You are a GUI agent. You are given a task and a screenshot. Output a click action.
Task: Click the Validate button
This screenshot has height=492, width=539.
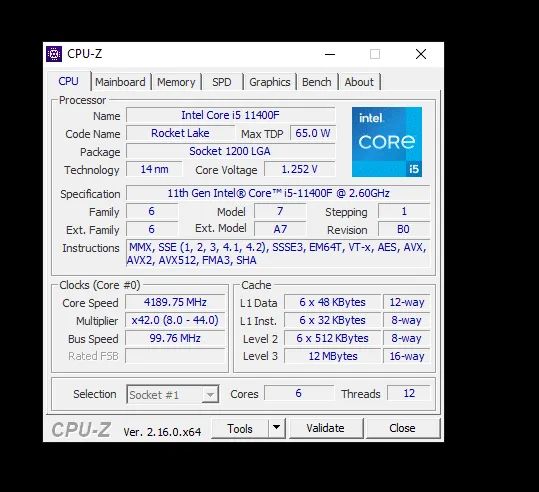pyautogui.click(x=326, y=428)
